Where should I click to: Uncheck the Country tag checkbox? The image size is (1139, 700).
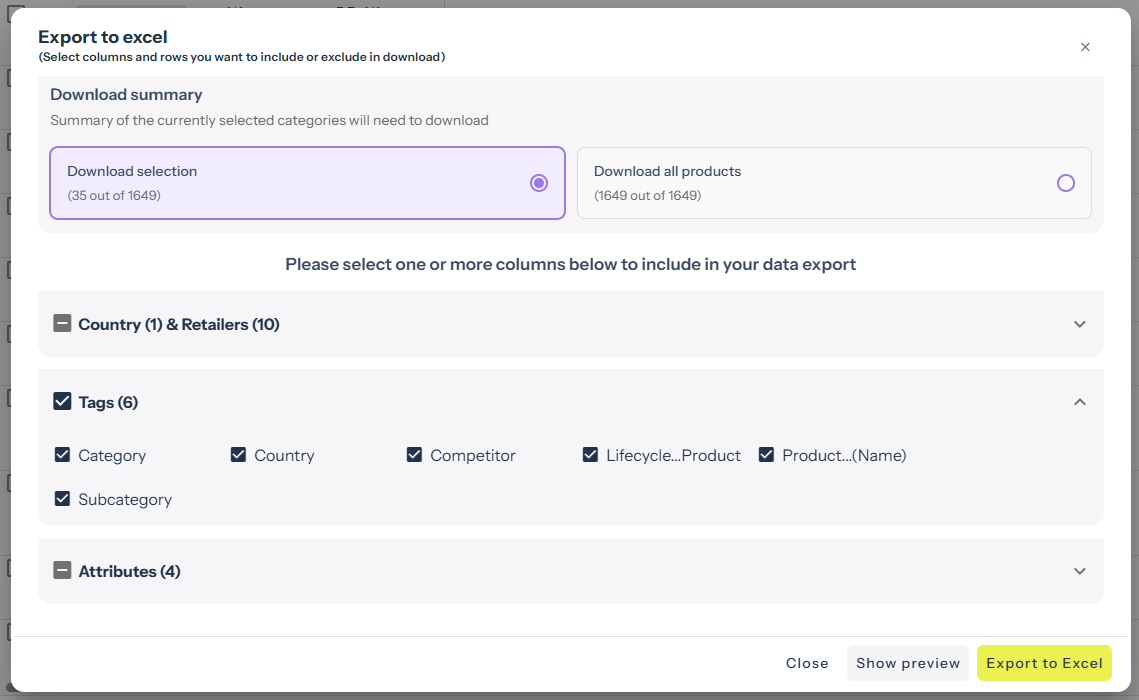tap(238, 455)
